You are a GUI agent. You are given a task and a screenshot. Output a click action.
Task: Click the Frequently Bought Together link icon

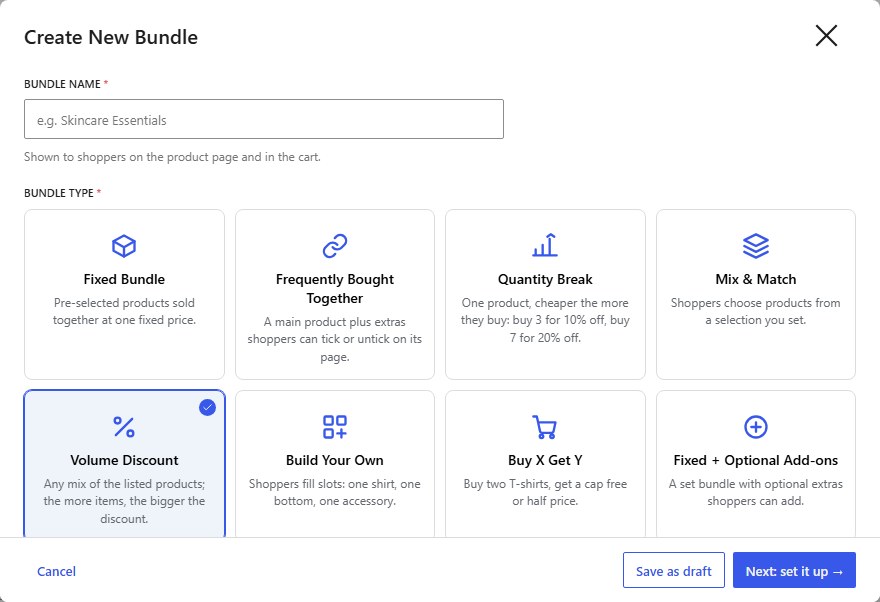click(334, 246)
